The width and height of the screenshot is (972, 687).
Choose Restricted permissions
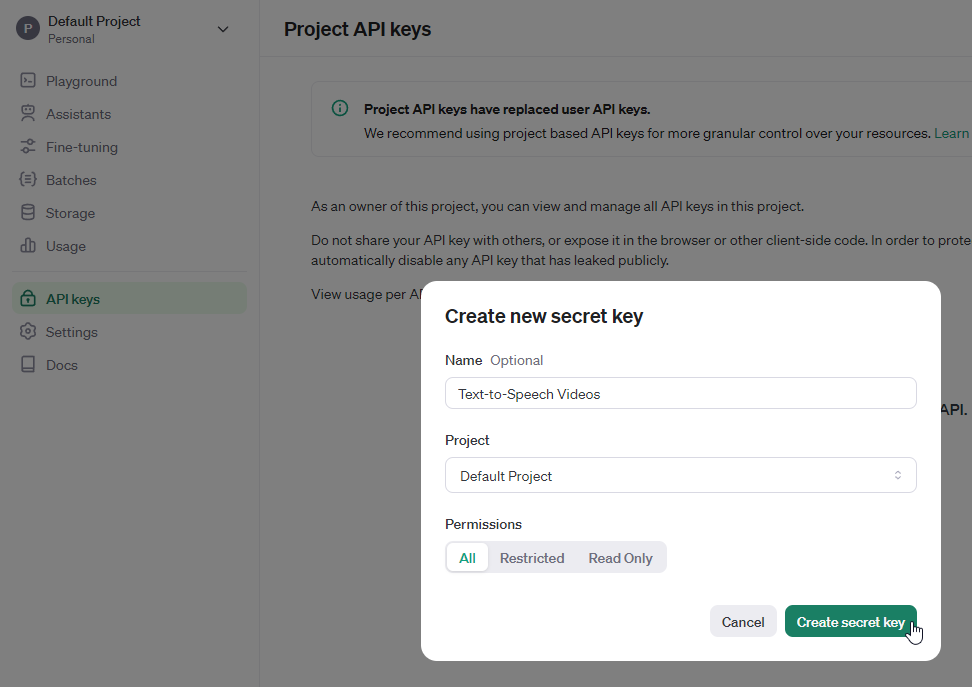click(x=532, y=558)
